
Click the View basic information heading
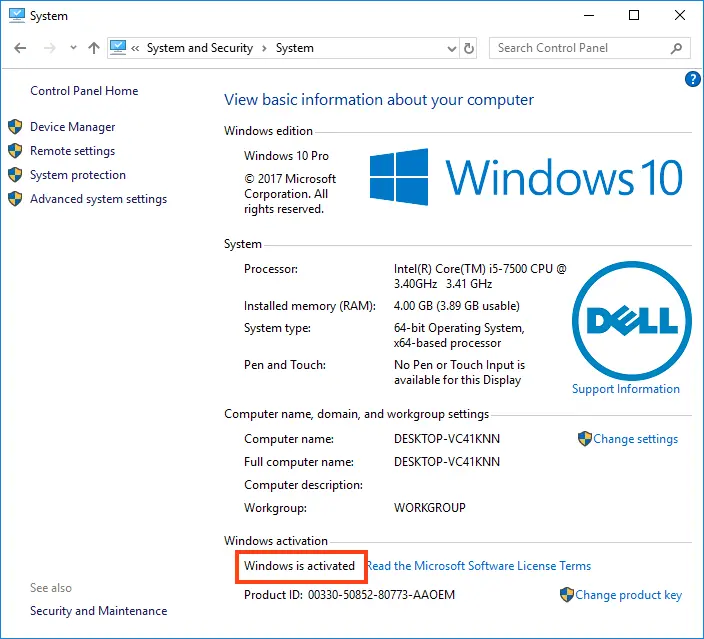378,100
